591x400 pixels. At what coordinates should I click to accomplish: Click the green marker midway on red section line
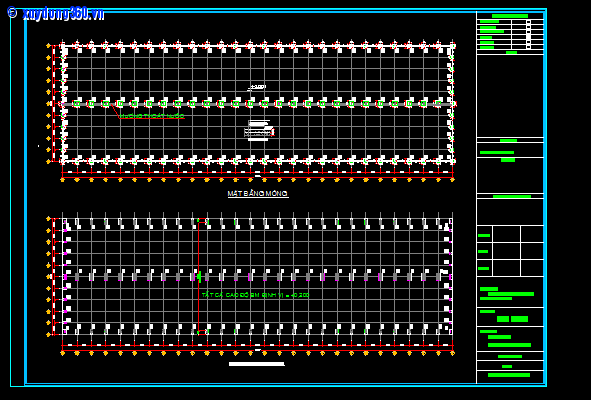tap(199, 276)
